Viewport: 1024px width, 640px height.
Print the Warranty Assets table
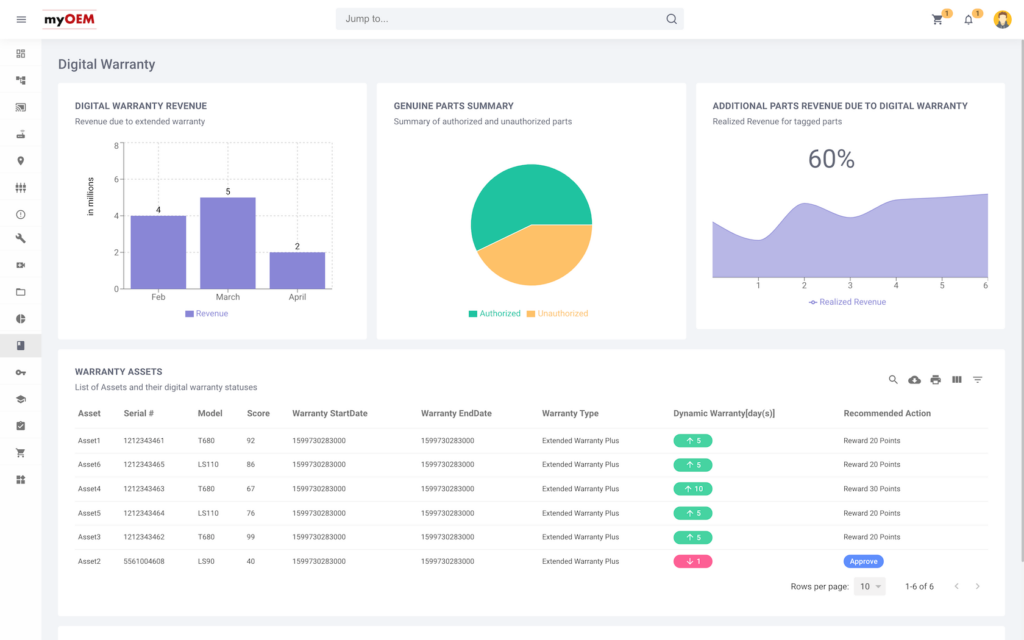coord(935,379)
